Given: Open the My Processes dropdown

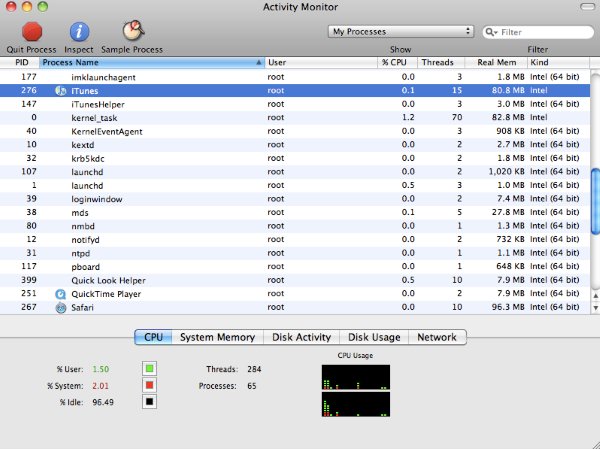Looking at the screenshot, I should [x=401, y=32].
